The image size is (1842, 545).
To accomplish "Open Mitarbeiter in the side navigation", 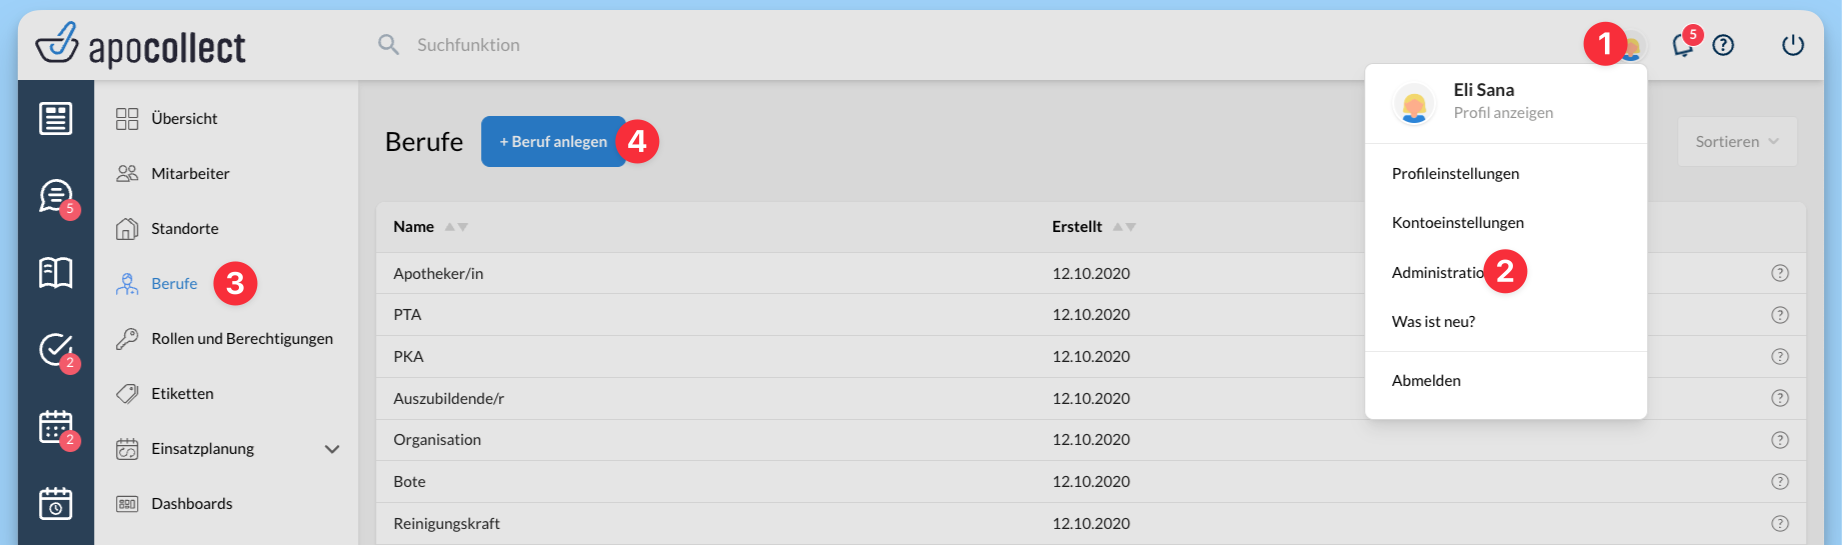I will point(190,174).
